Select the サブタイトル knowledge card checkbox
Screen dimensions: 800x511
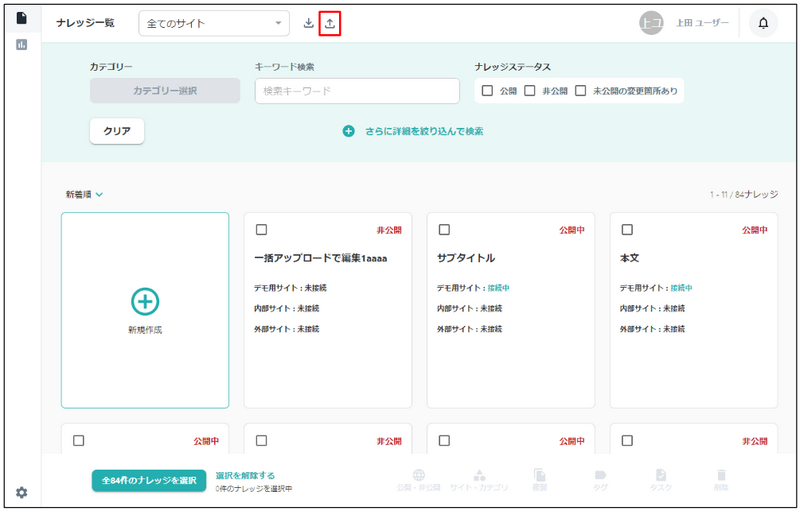[x=444, y=230]
